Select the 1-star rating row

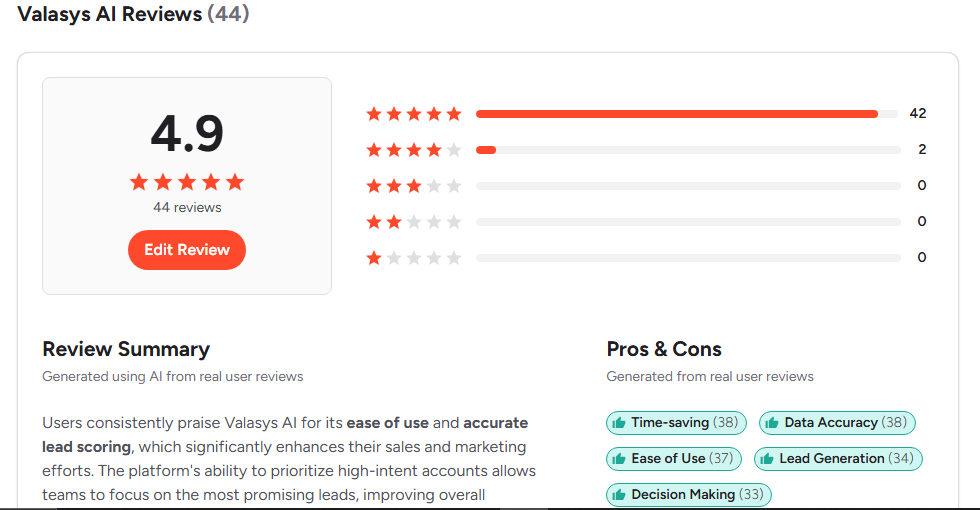[x=646, y=258]
